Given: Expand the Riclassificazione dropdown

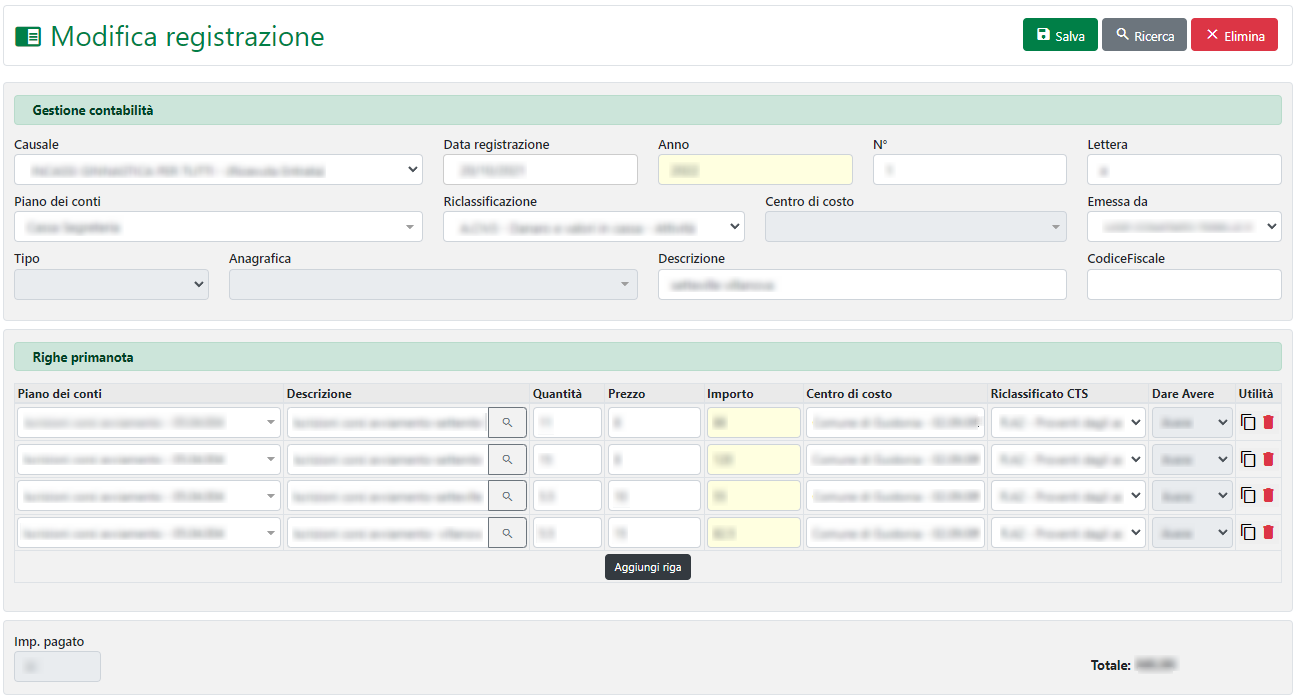Looking at the screenshot, I should point(593,227).
